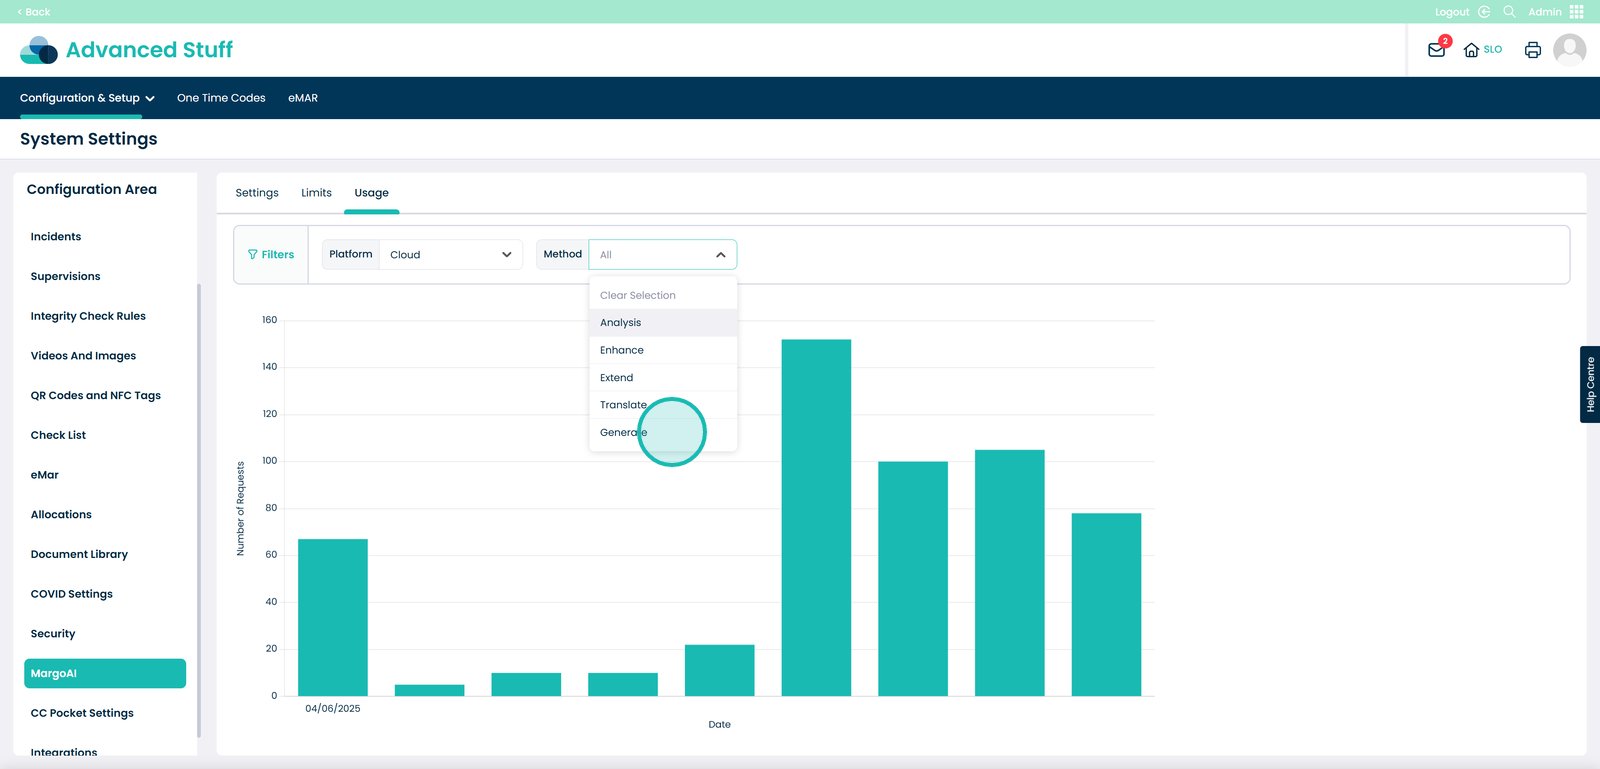Open the Help Centre side panel
Screen dimensions: 1600x769
coord(1589,384)
